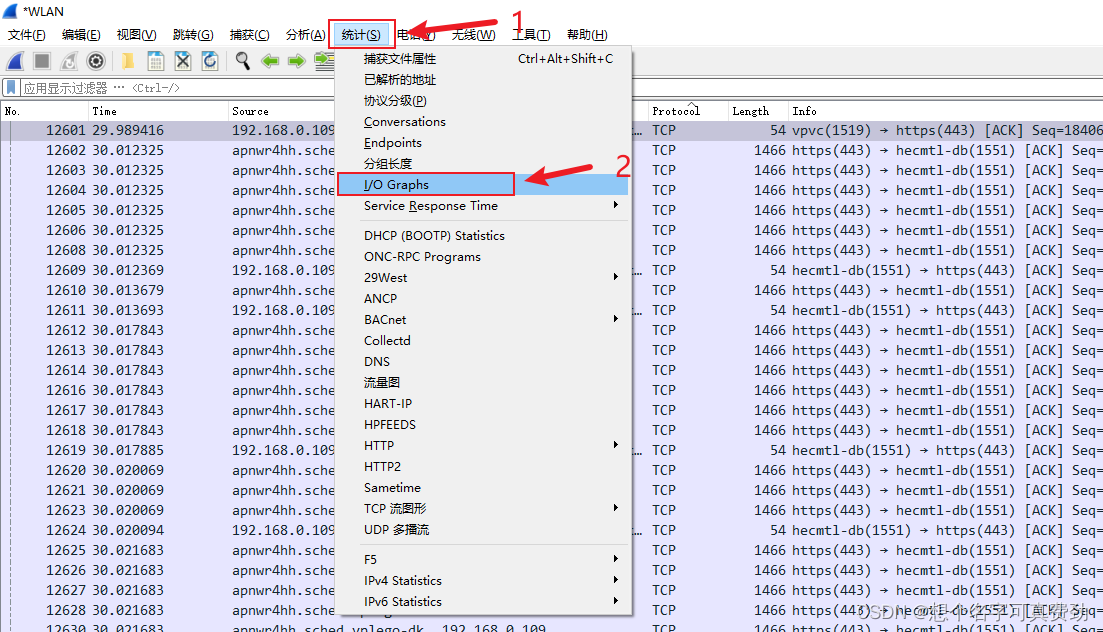Start capturing packets with the blue fin icon
Image resolution: width=1103 pixels, height=632 pixels.
coord(15,61)
